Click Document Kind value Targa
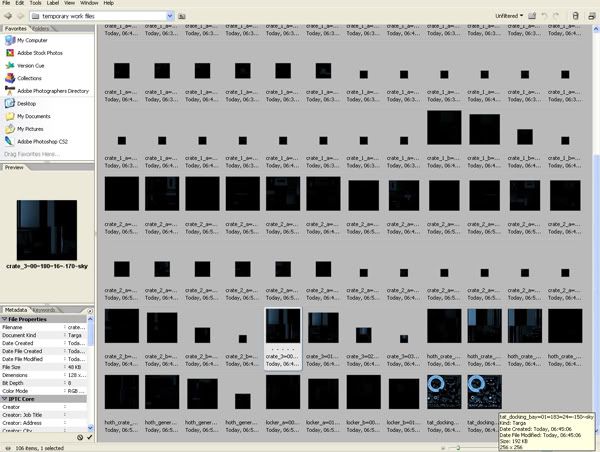The width and height of the screenshot is (600, 452). tap(75, 335)
